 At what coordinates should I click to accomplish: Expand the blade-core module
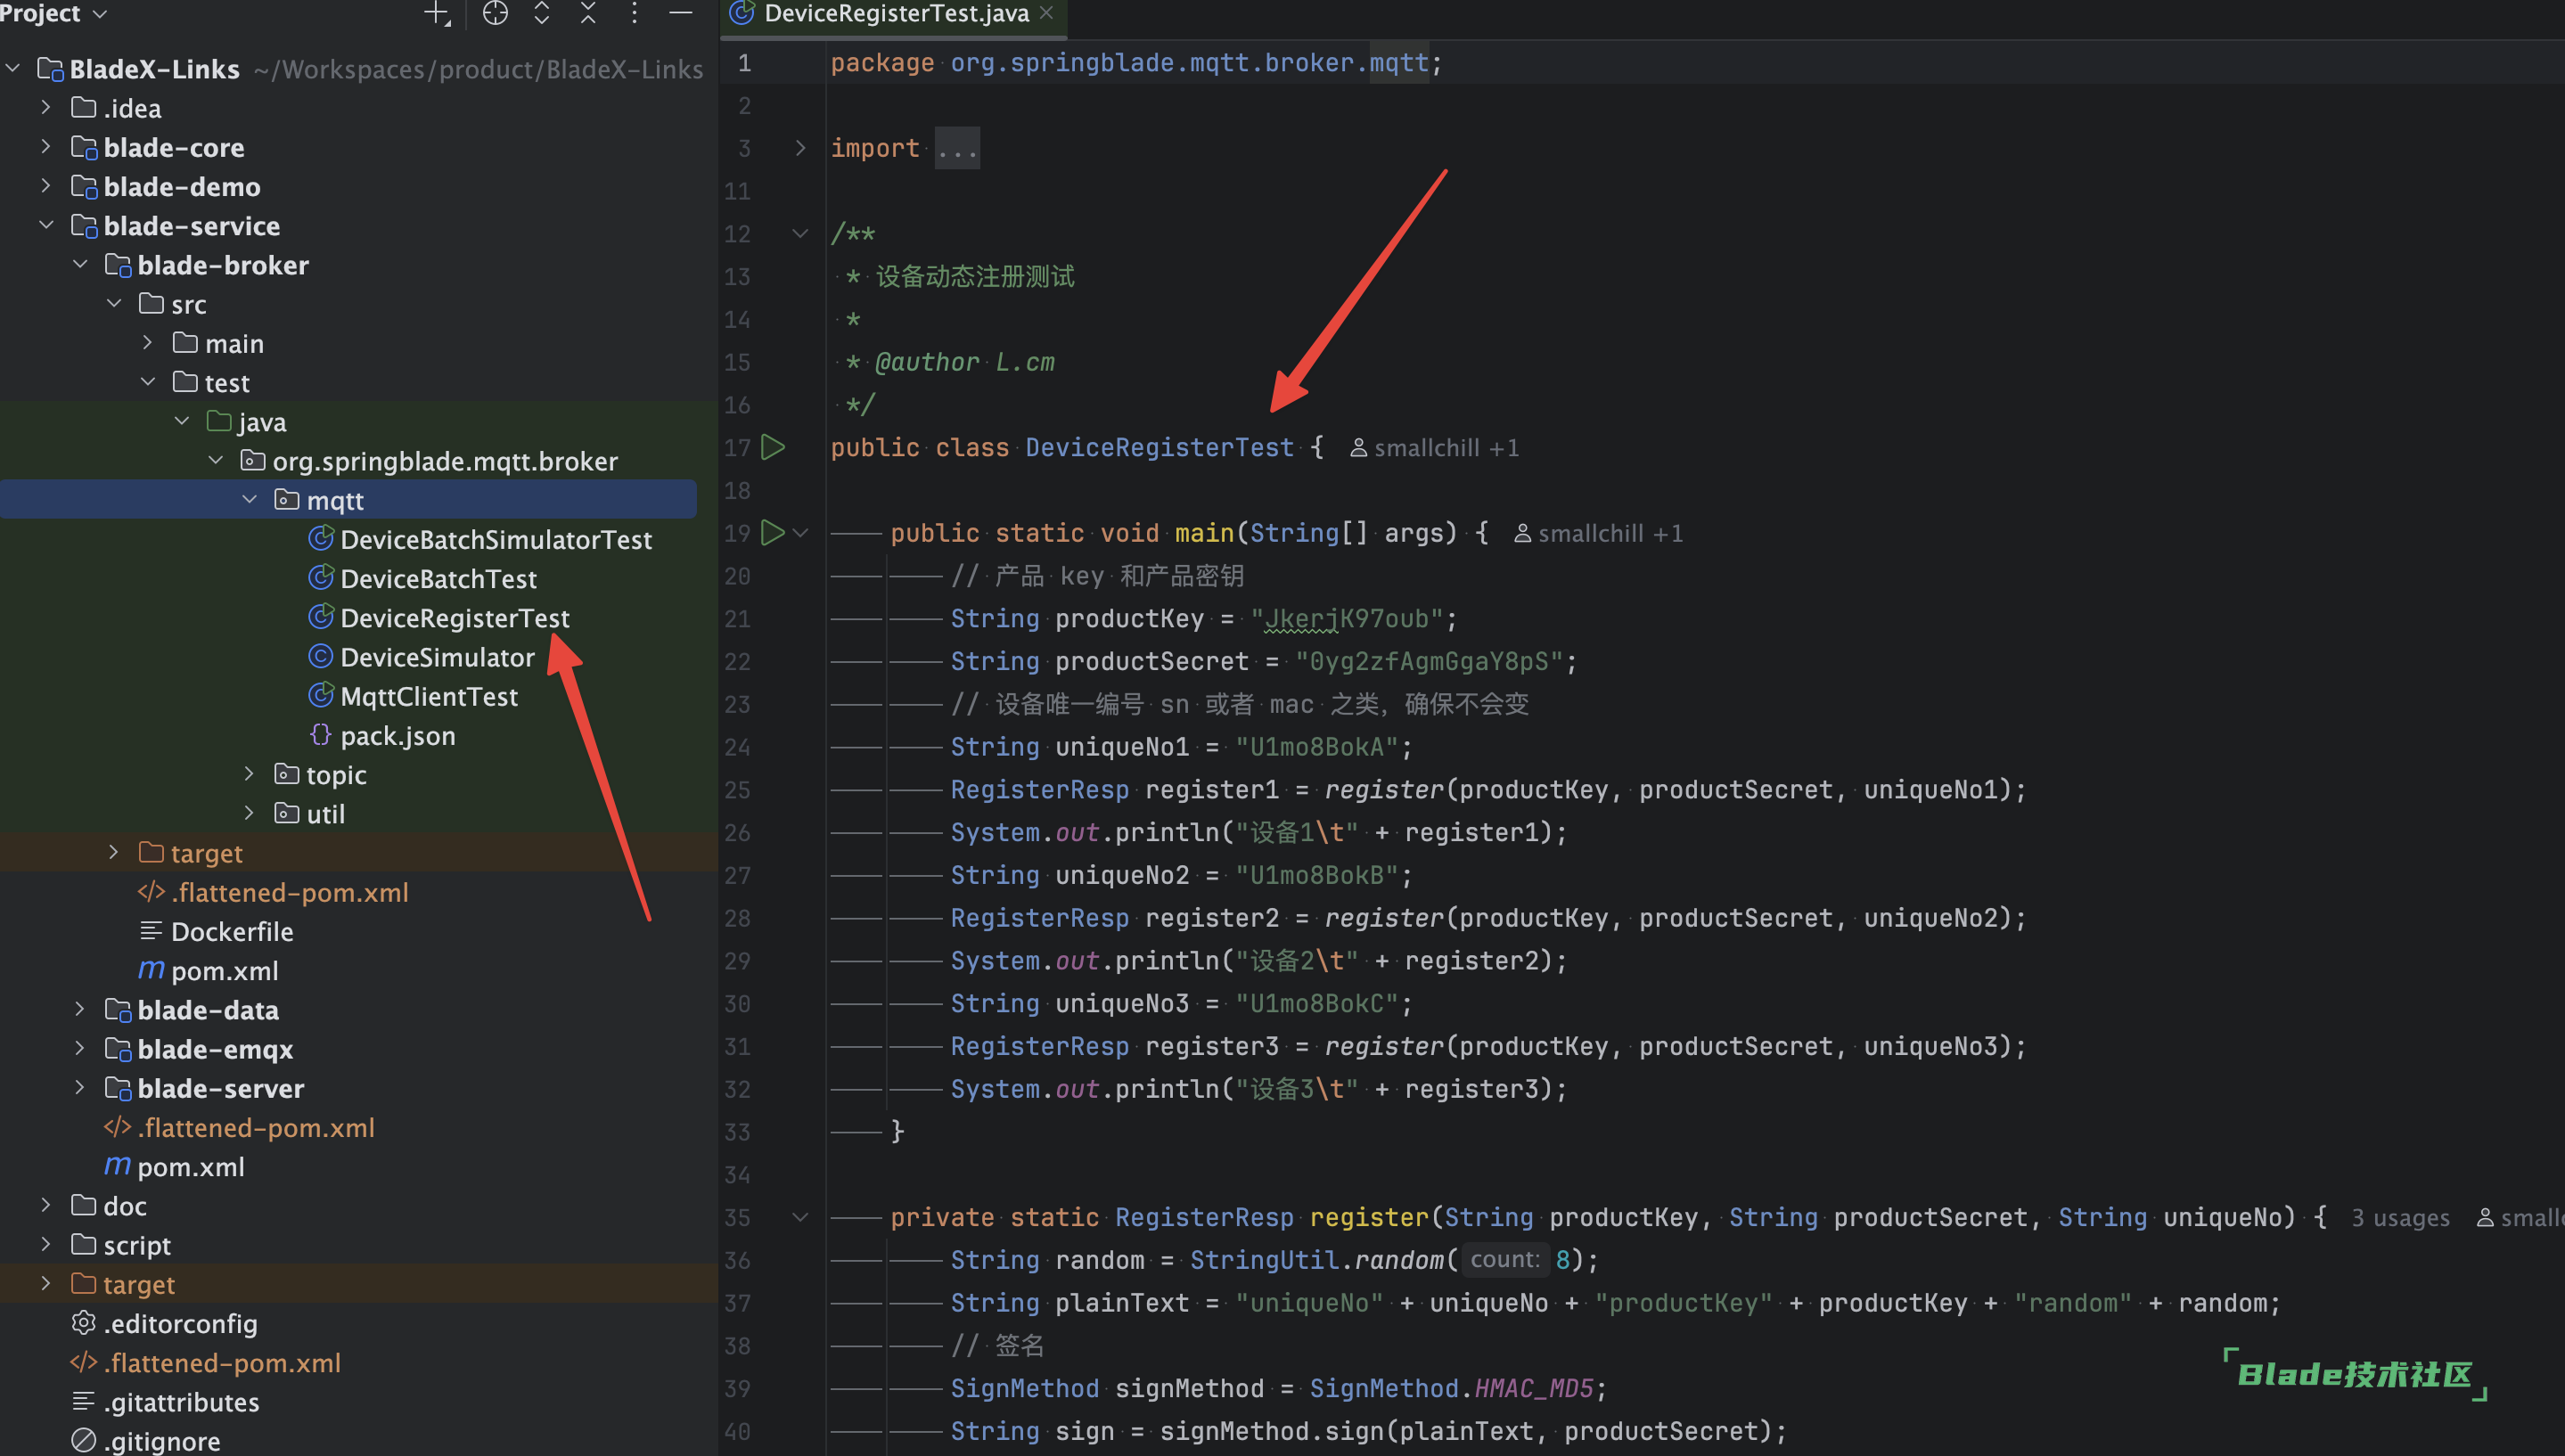point(46,146)
